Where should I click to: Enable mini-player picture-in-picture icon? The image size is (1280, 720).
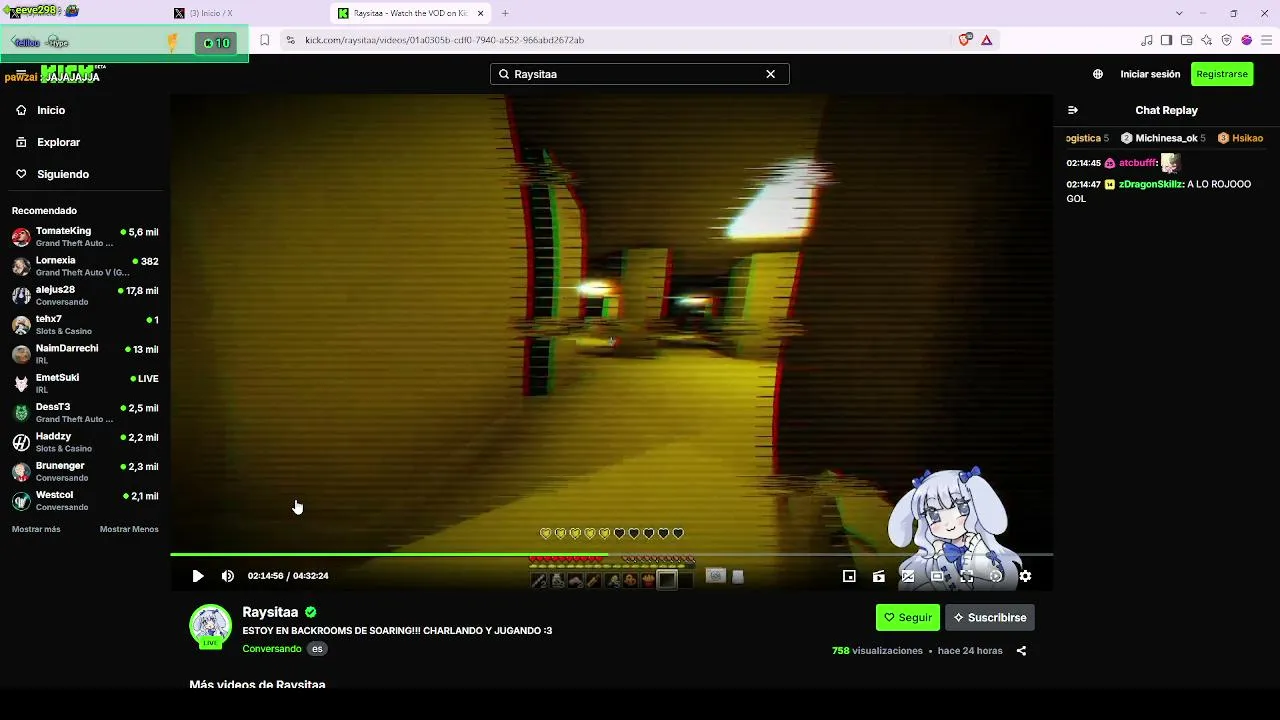coord(849,576)
